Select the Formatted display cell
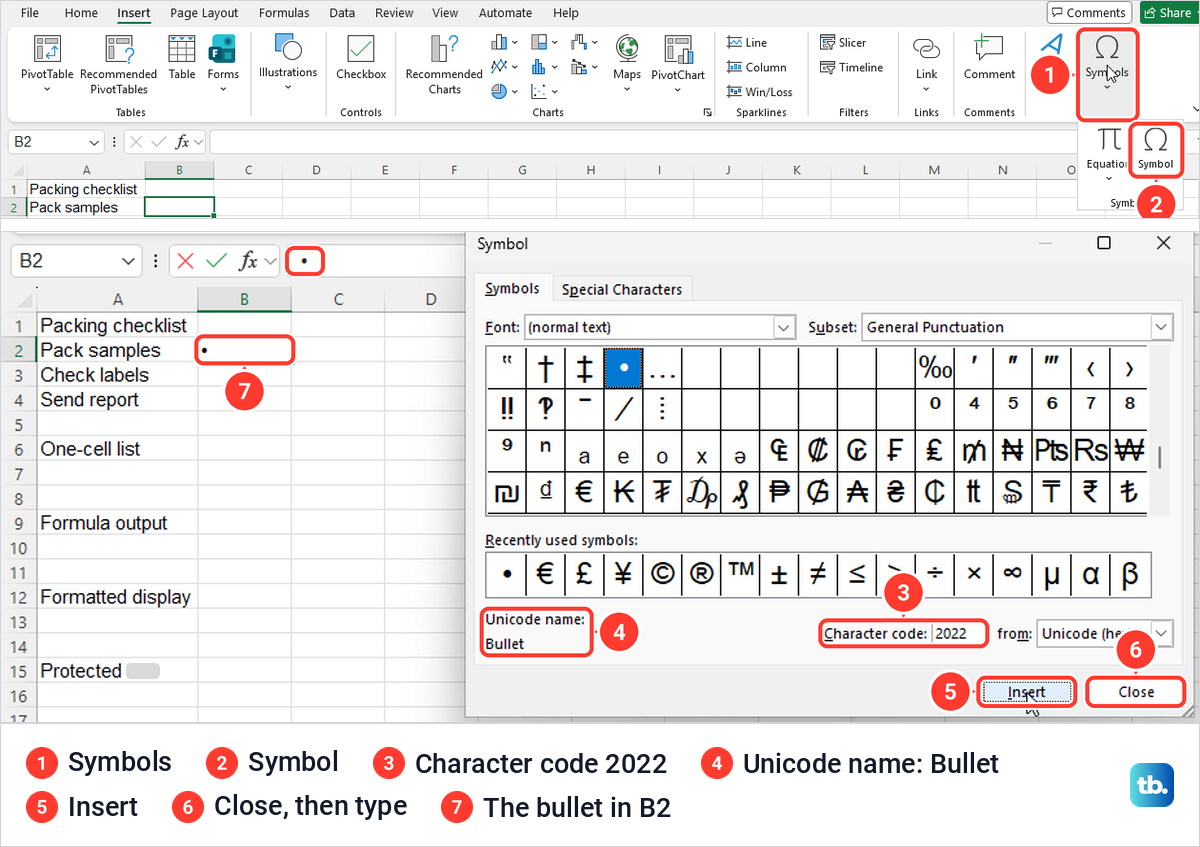1200x847 pixels. (x=118, y=597)
